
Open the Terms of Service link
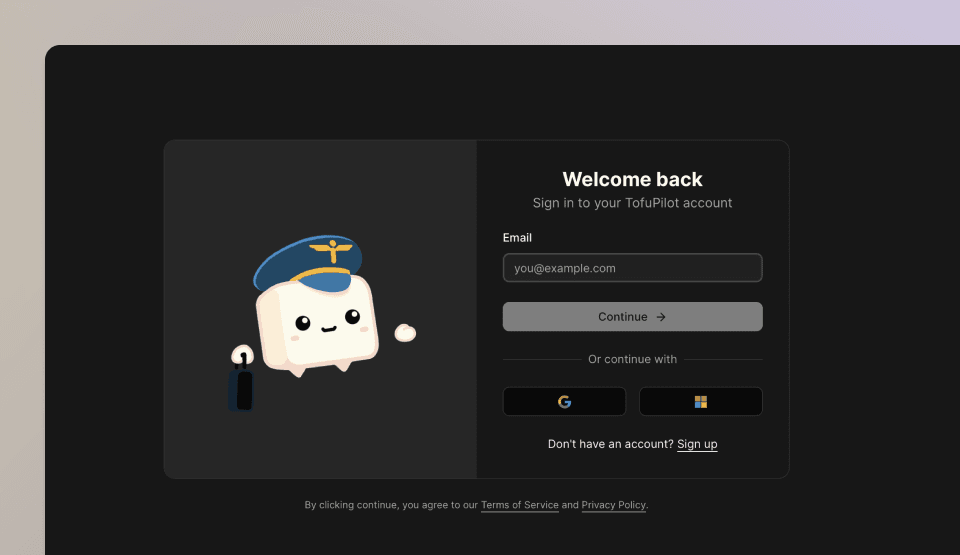(x=520, y=505)
